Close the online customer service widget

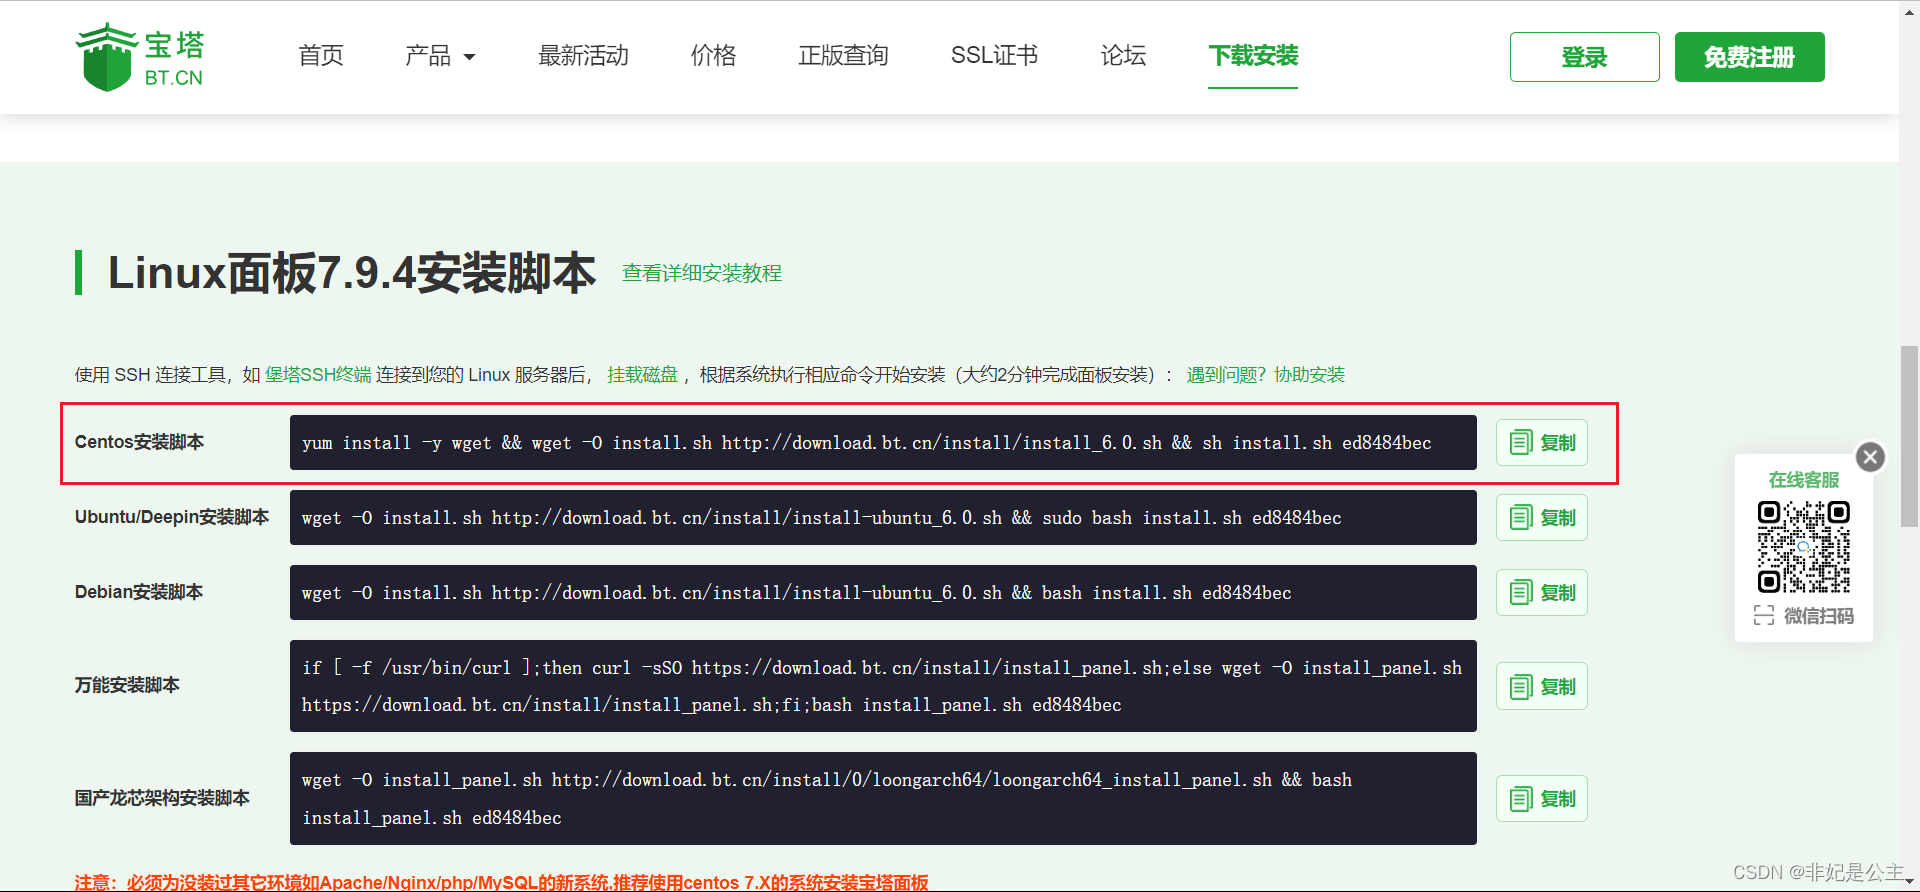[x=1870, y=457]
